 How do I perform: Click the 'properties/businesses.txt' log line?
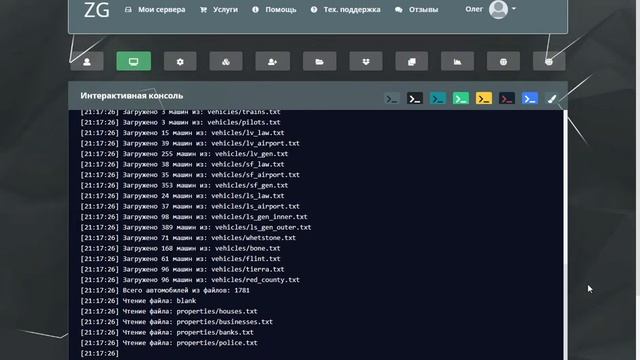(177, 322)
